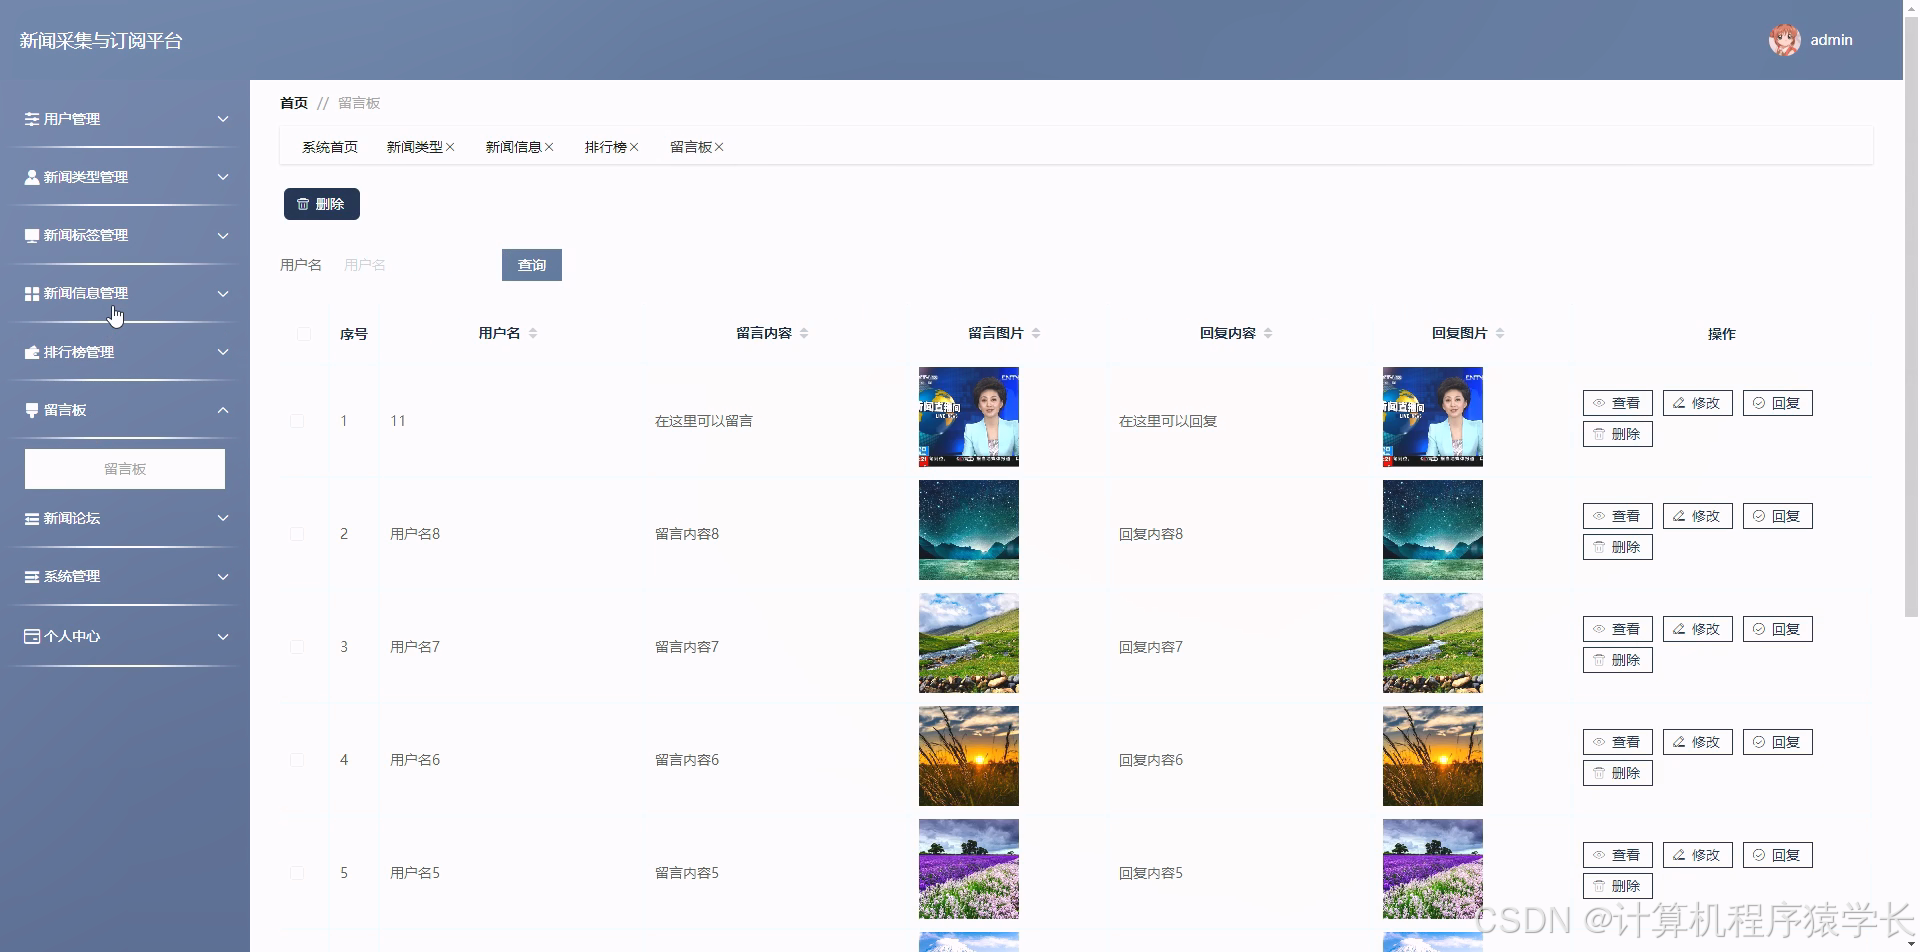Sort by 用户名 column arrows
This screenshot has width=1920, height=952.
pos(533,333)
